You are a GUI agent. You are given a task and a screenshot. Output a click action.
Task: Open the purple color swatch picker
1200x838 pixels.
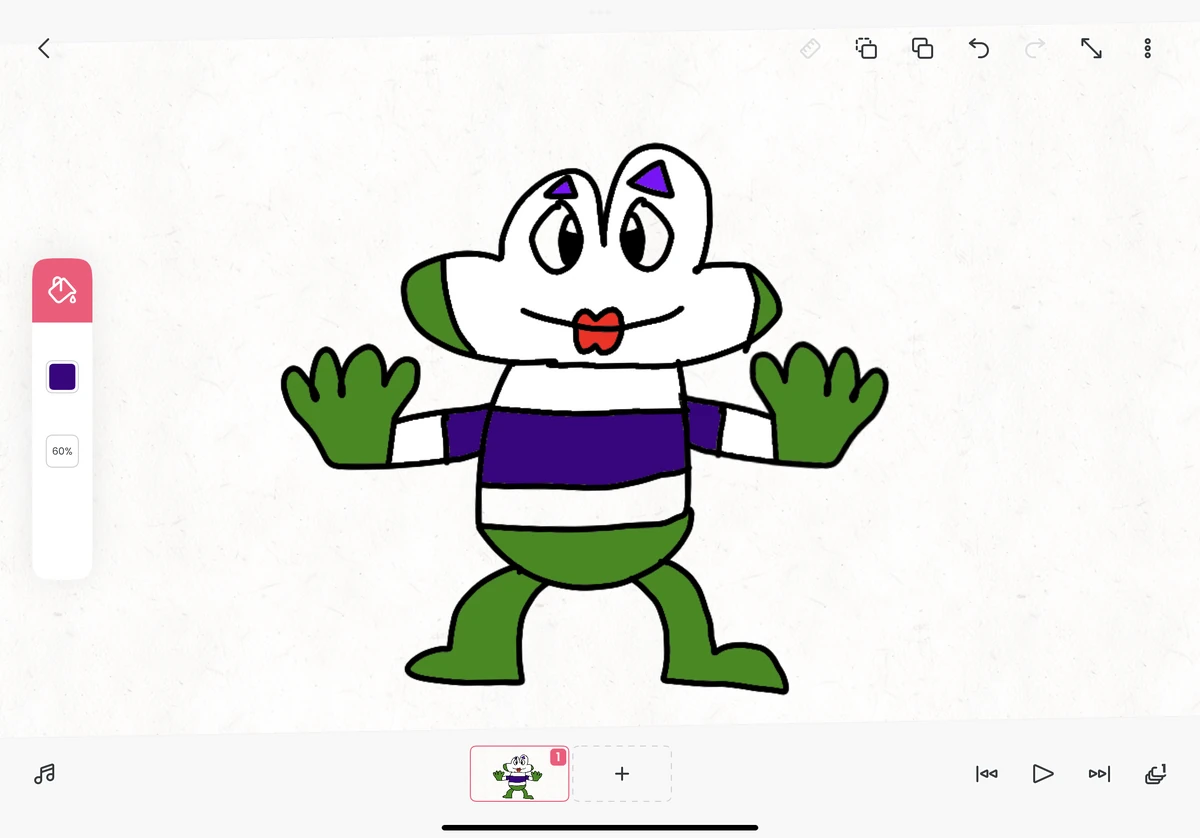click(62, 376)
